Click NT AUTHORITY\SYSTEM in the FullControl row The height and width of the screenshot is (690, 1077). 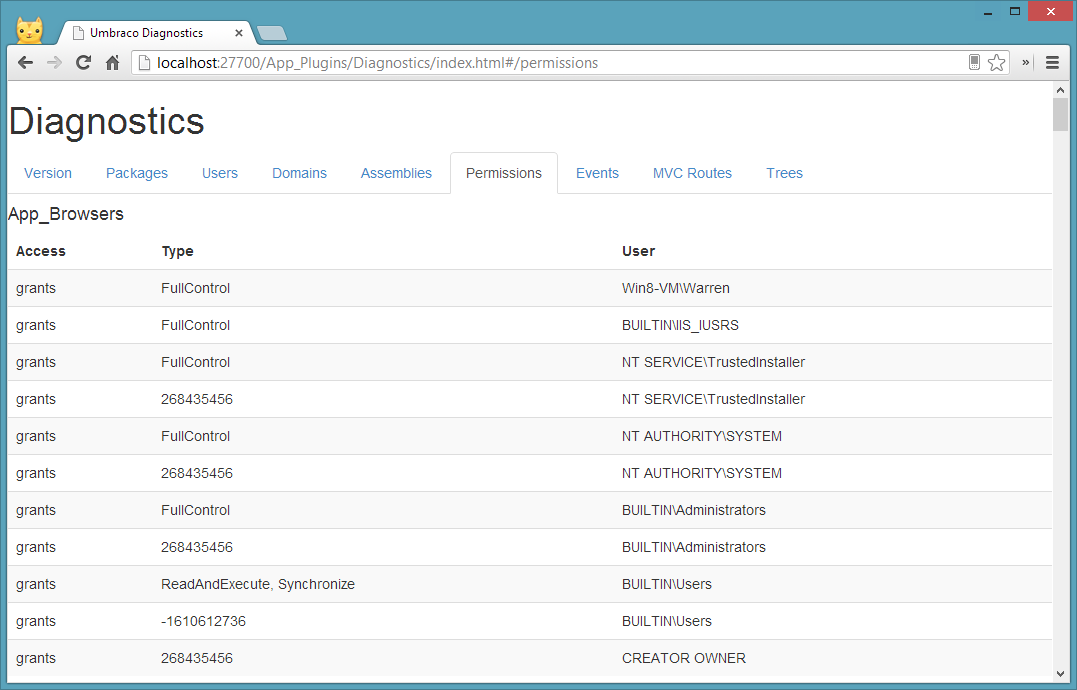coord(702,437)
